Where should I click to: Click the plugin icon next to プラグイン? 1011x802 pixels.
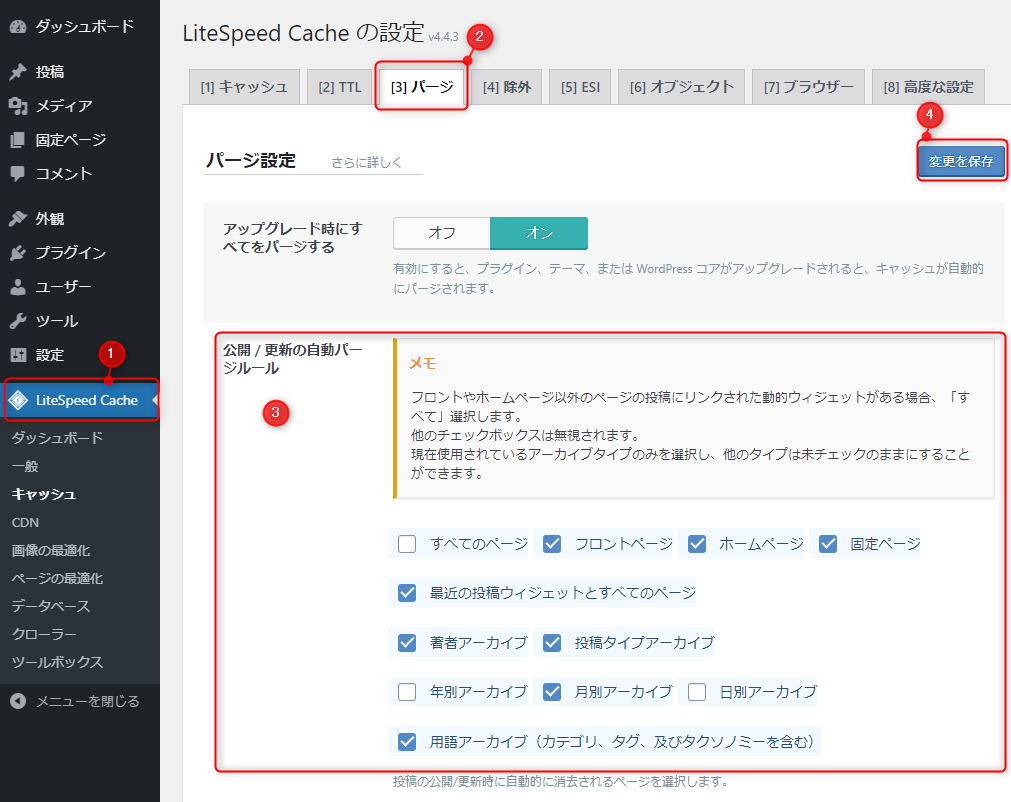(x=18, y=253)
